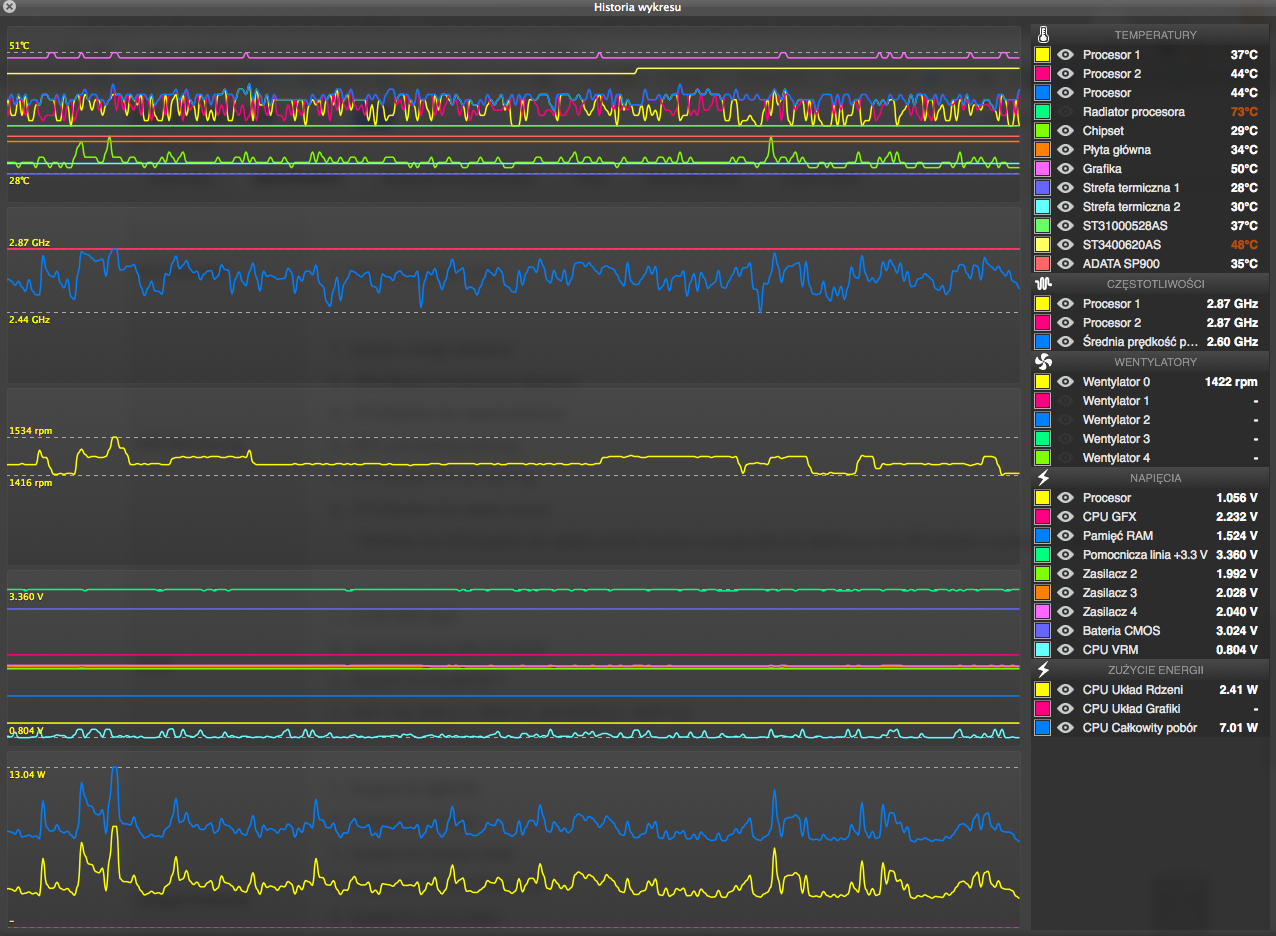Click the 73°C Radiator procesora value
The height and width of the screenshot is (936, 1276).
pyautogui.click(x=1244, y=112)
